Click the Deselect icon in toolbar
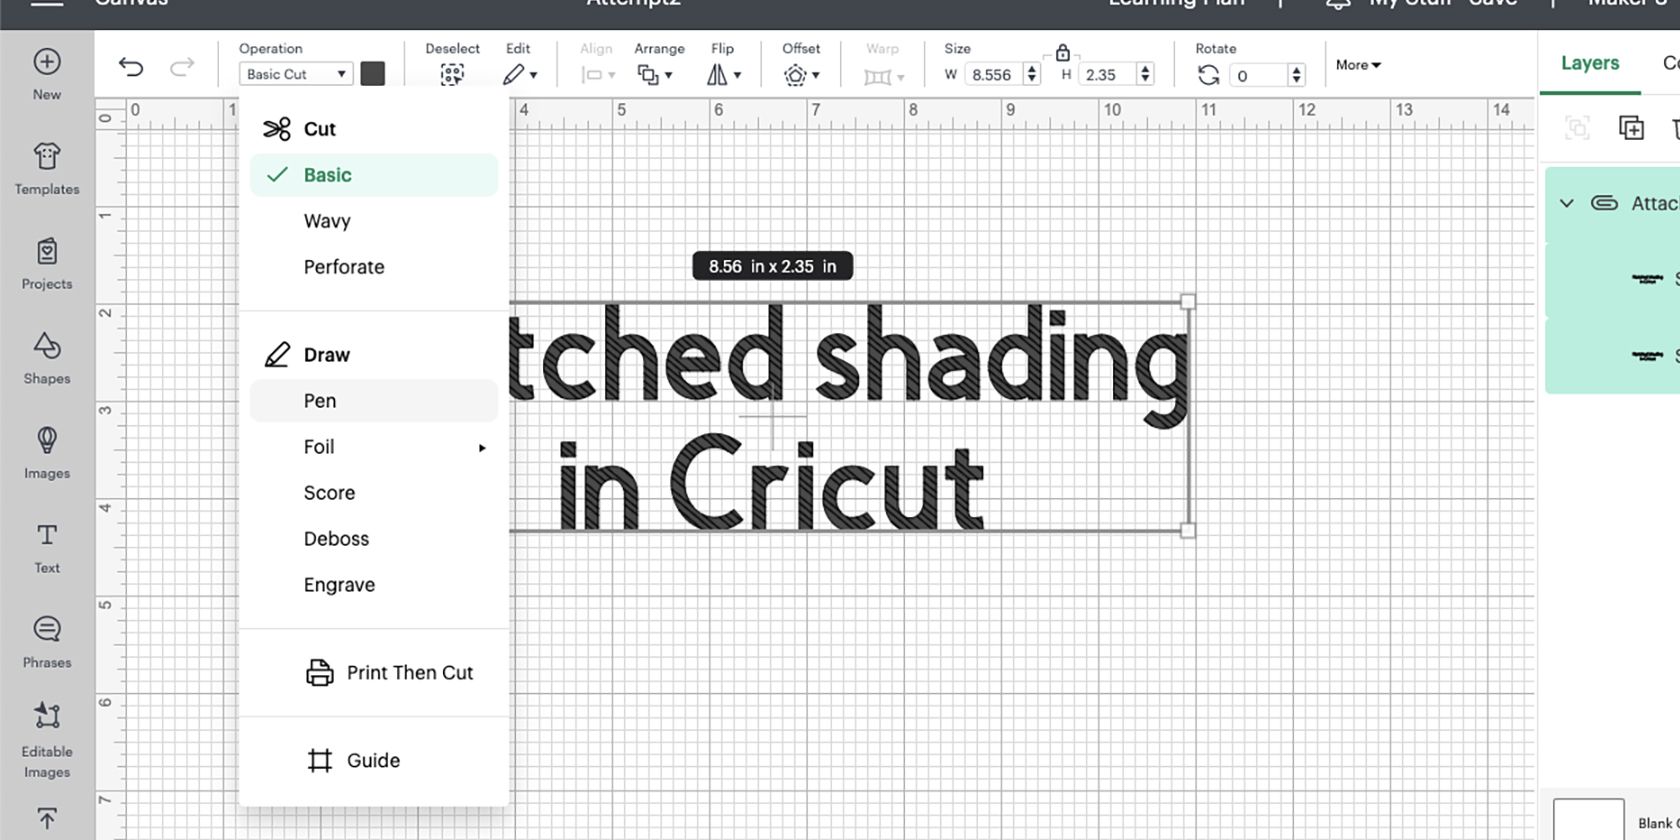 click(x=452, y=74)
